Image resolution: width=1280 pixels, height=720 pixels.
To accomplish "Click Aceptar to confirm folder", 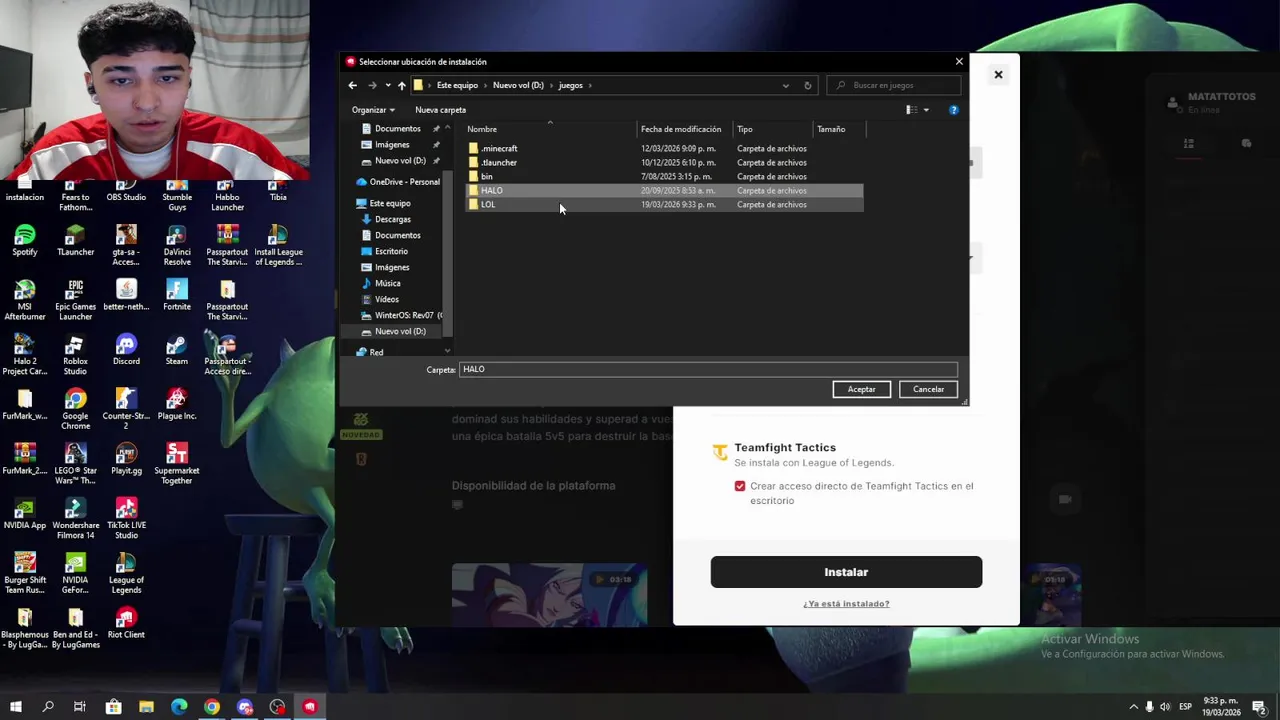I will point(861,389).
